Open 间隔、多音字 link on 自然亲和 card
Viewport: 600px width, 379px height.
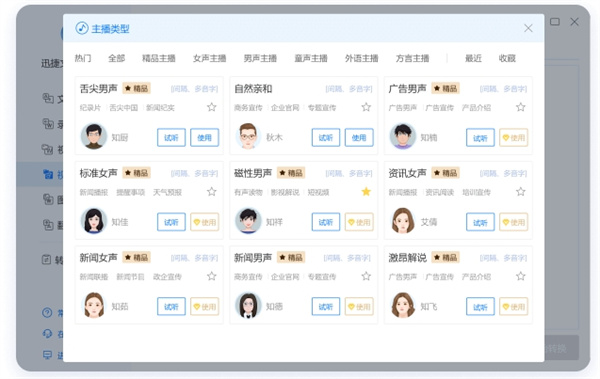pos(349,89)
